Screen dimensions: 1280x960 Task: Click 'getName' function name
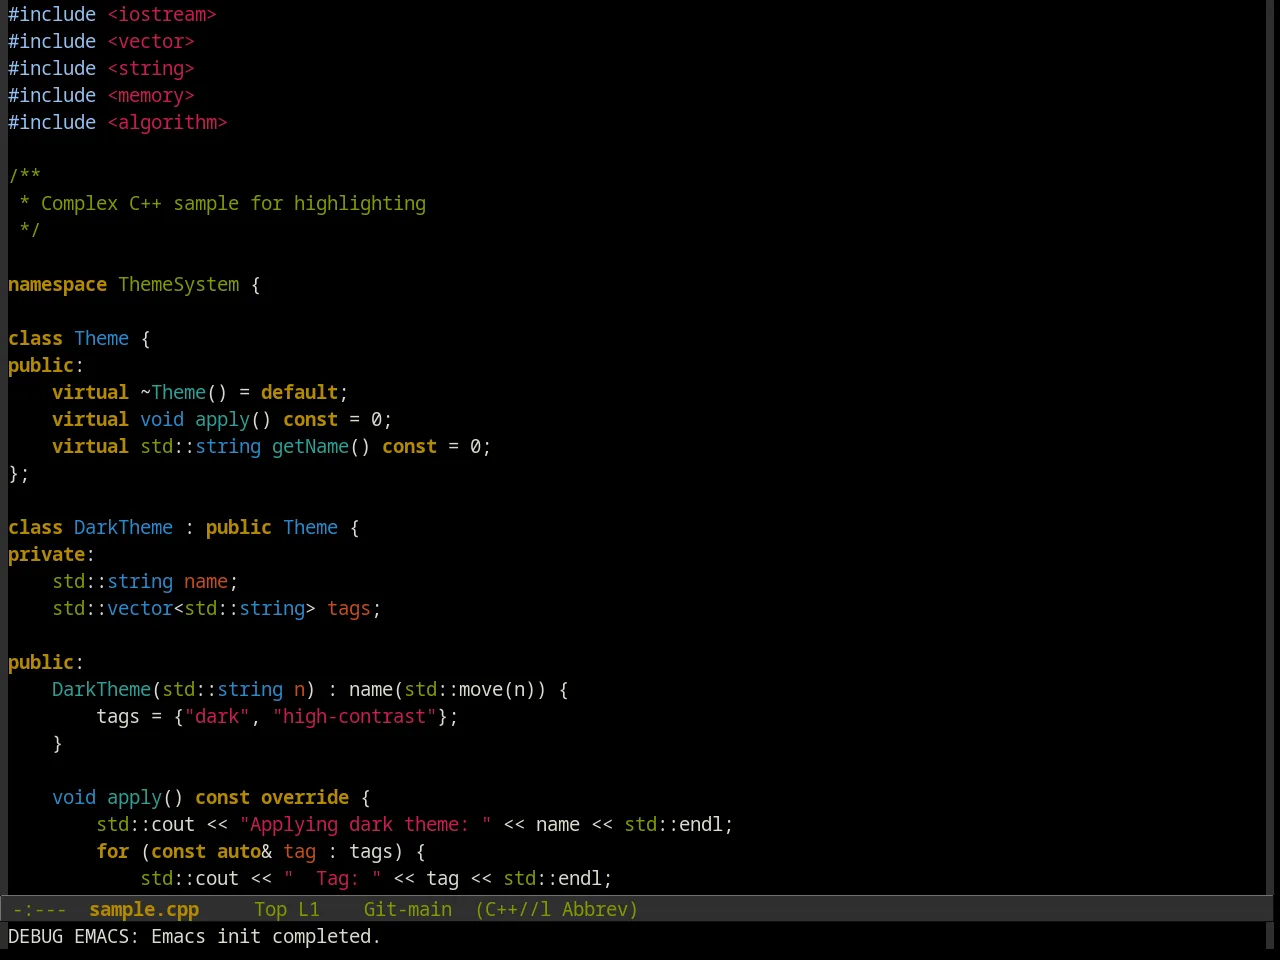click(x=310, y=446)
